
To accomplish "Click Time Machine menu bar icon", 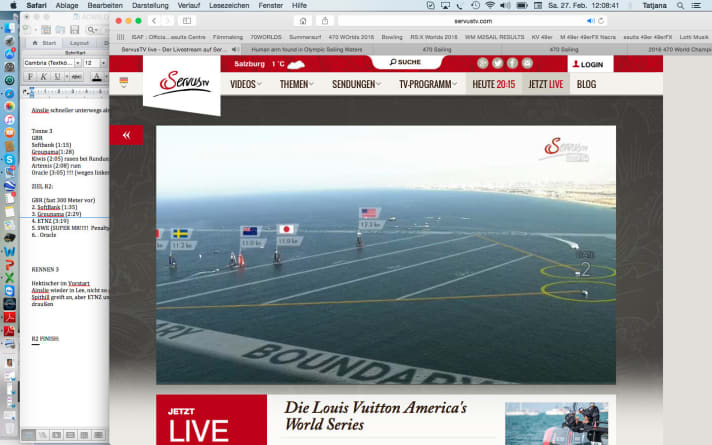I will [x=475, y=5].
